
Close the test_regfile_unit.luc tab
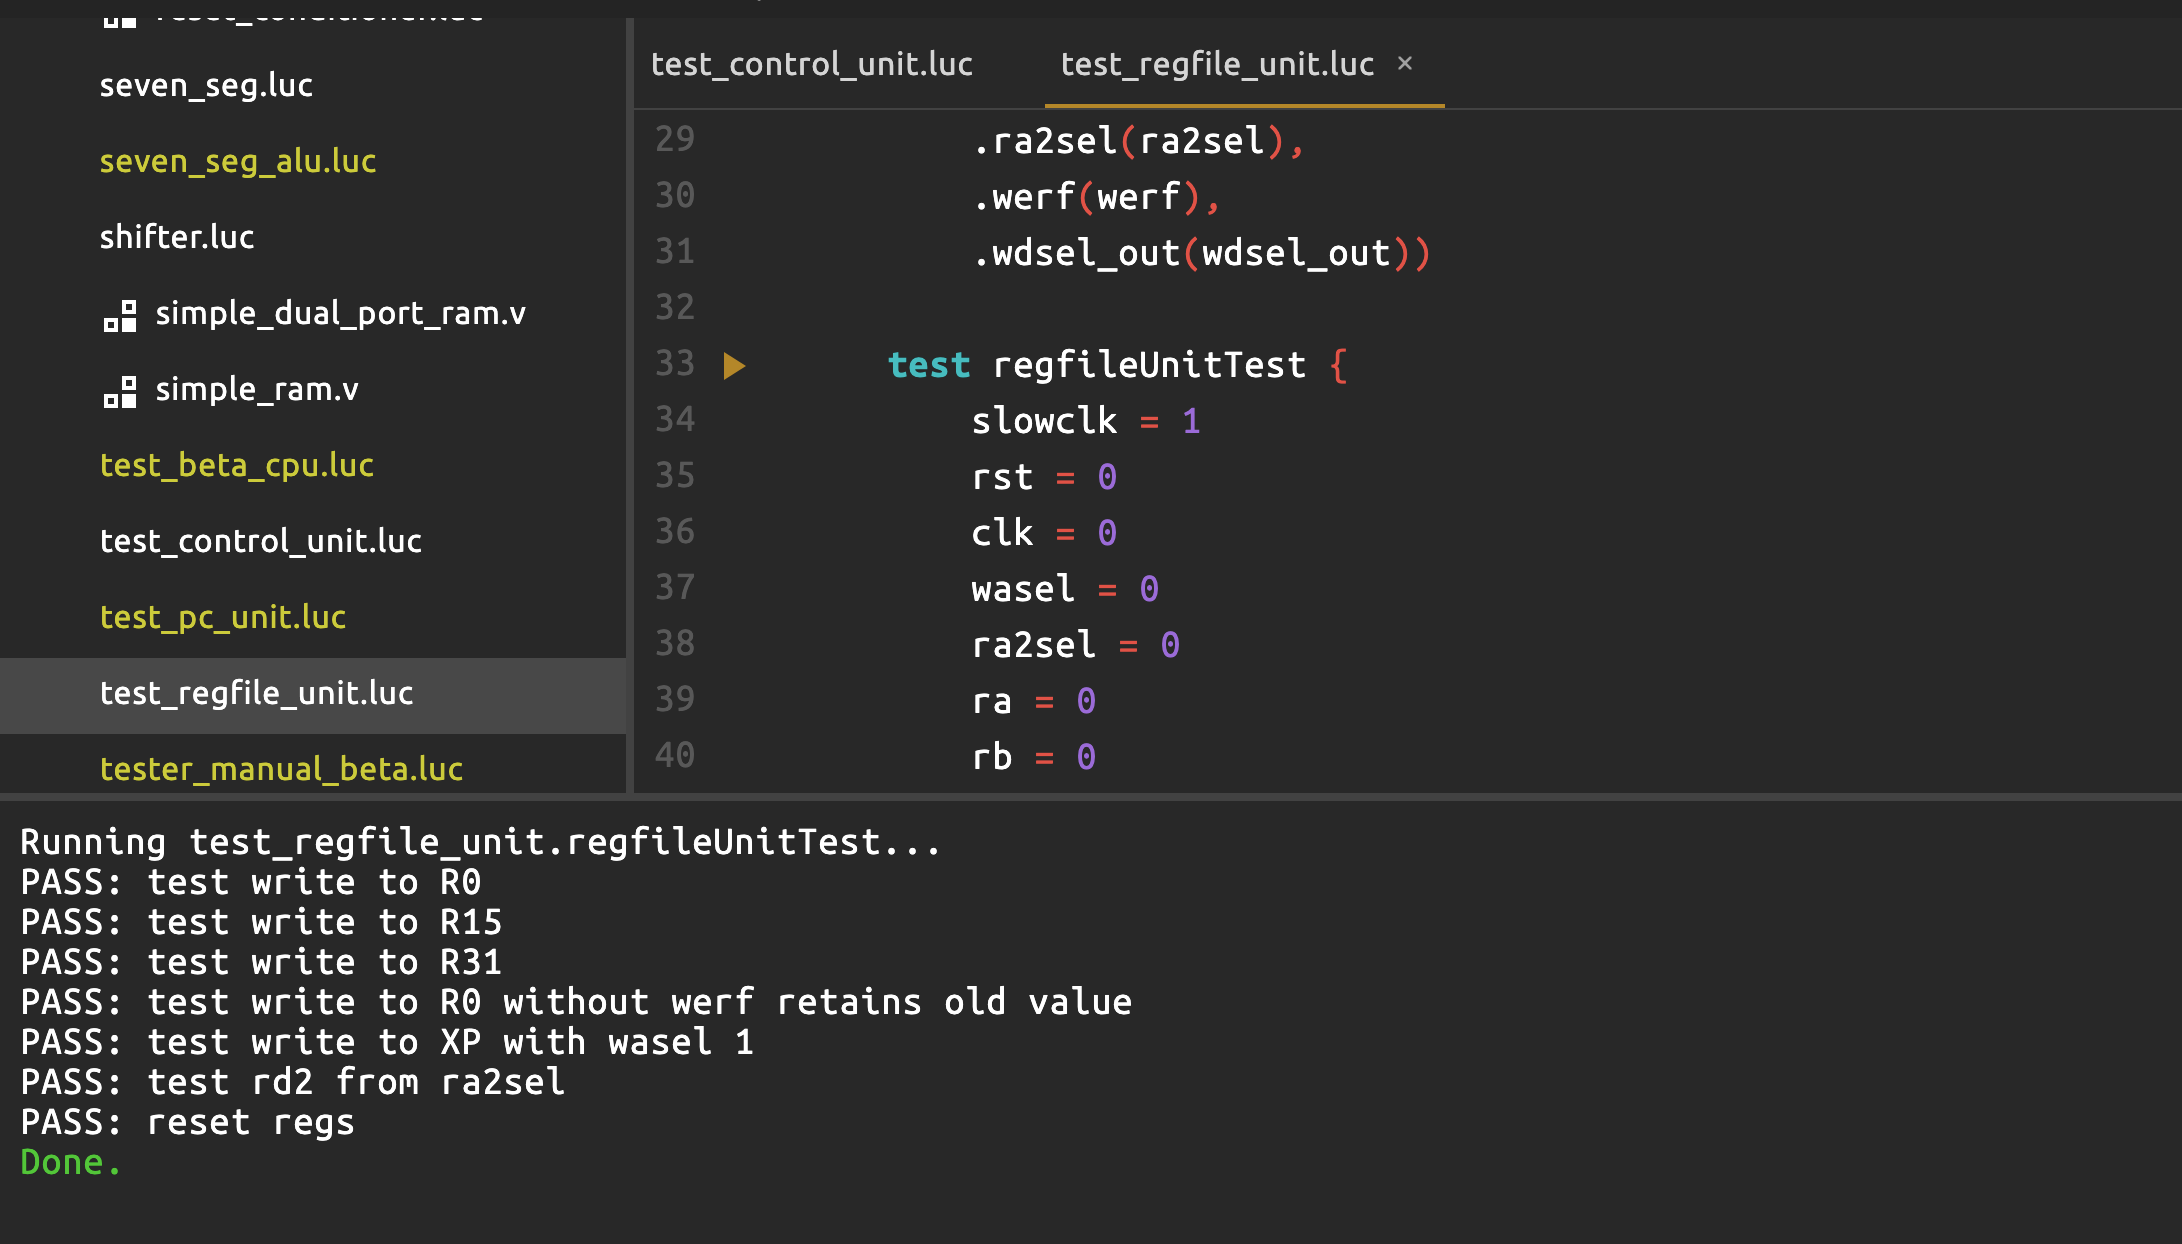pos(1405,63)
